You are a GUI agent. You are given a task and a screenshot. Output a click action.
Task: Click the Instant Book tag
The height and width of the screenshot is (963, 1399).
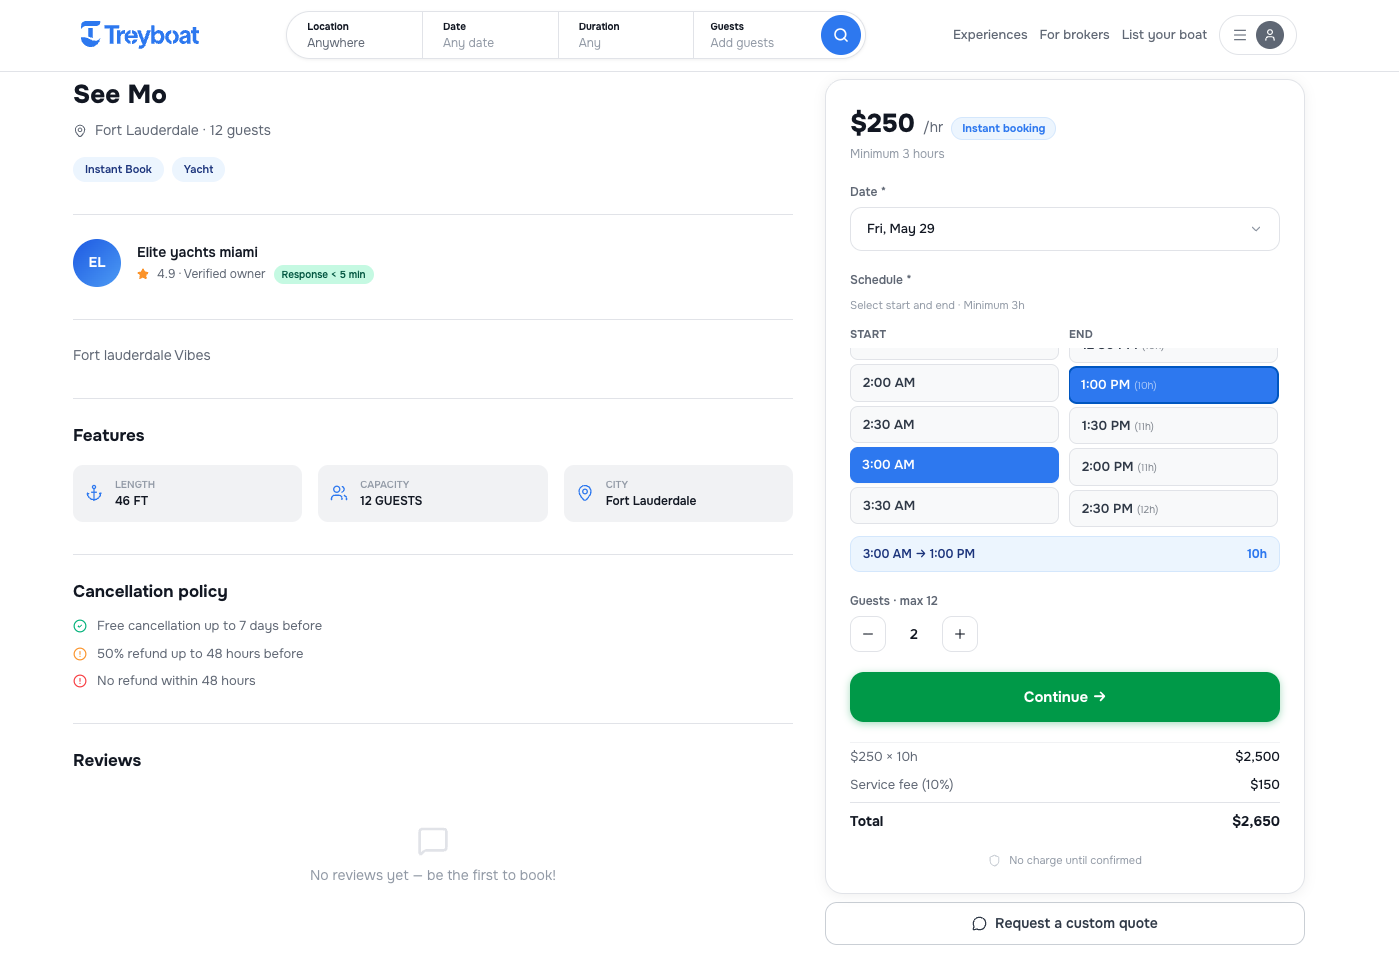point(118,170)
